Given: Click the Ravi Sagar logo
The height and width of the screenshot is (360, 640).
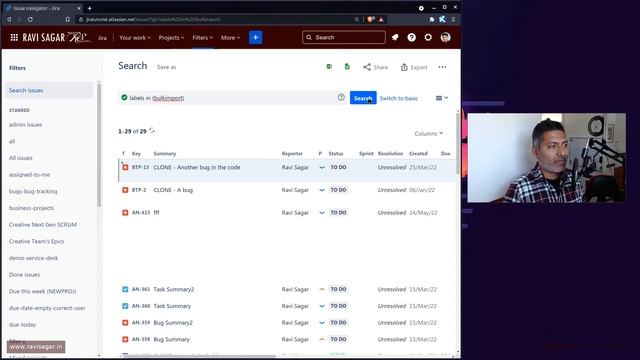Looking at the screenshot, I should (56, 38).
